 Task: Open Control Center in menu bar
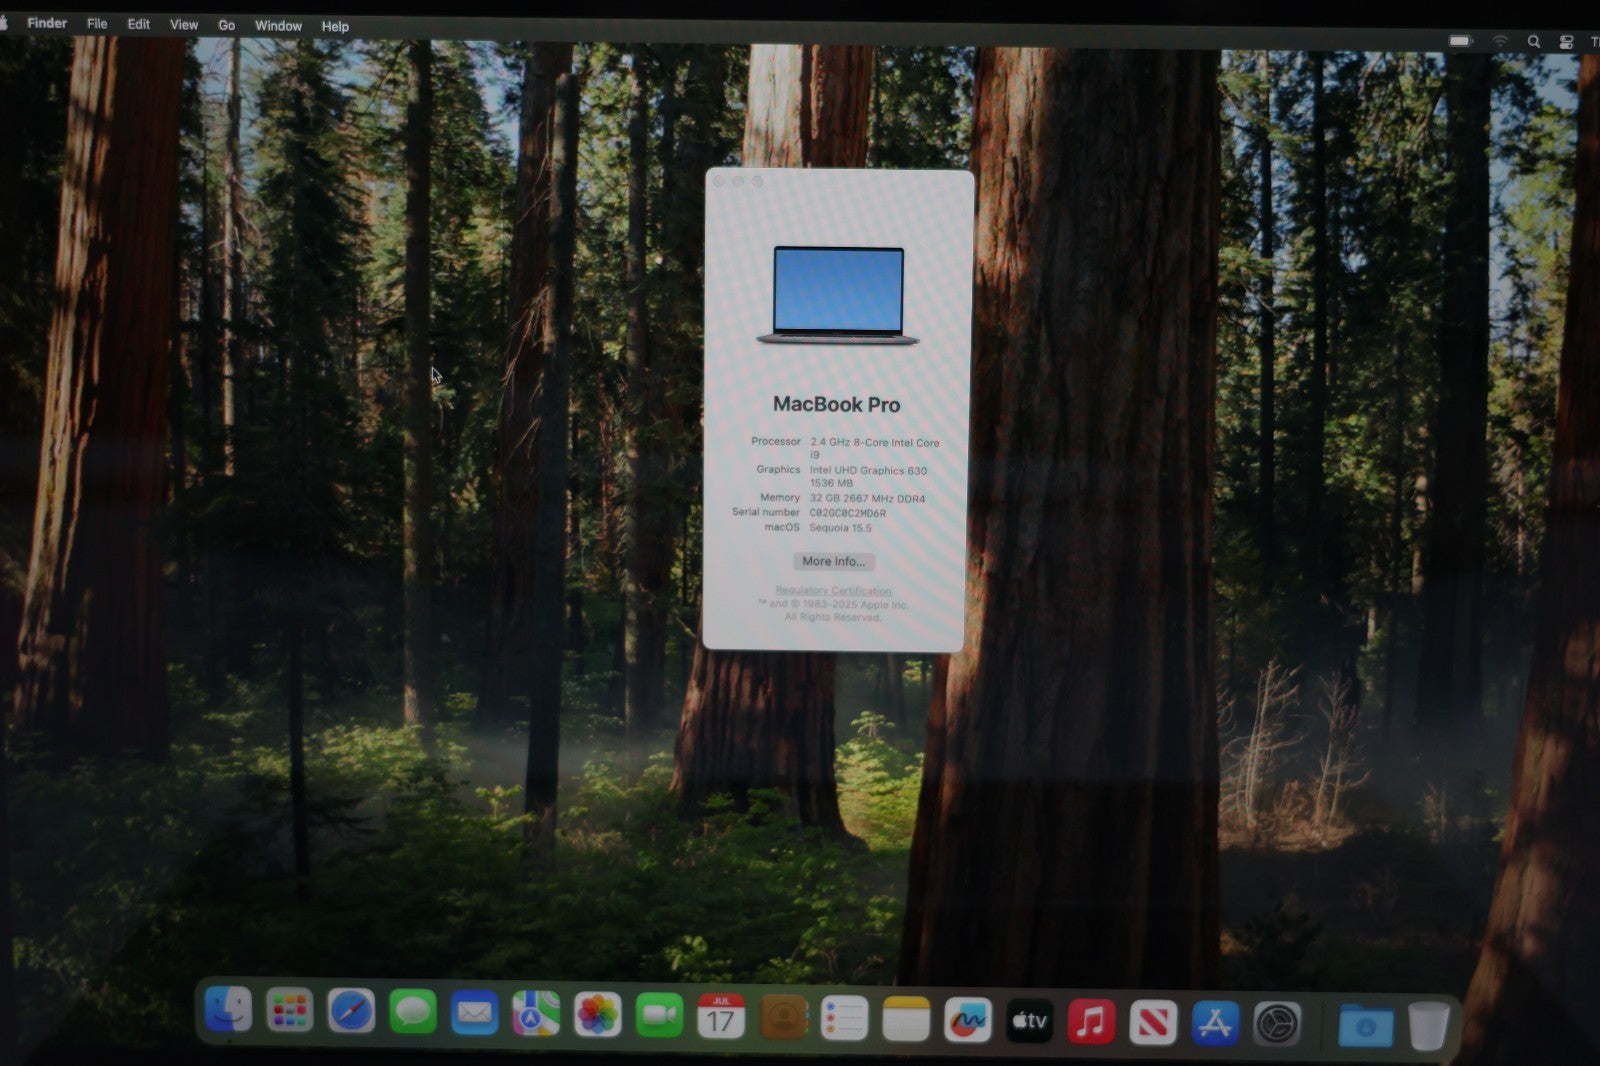coord(1567,42)
